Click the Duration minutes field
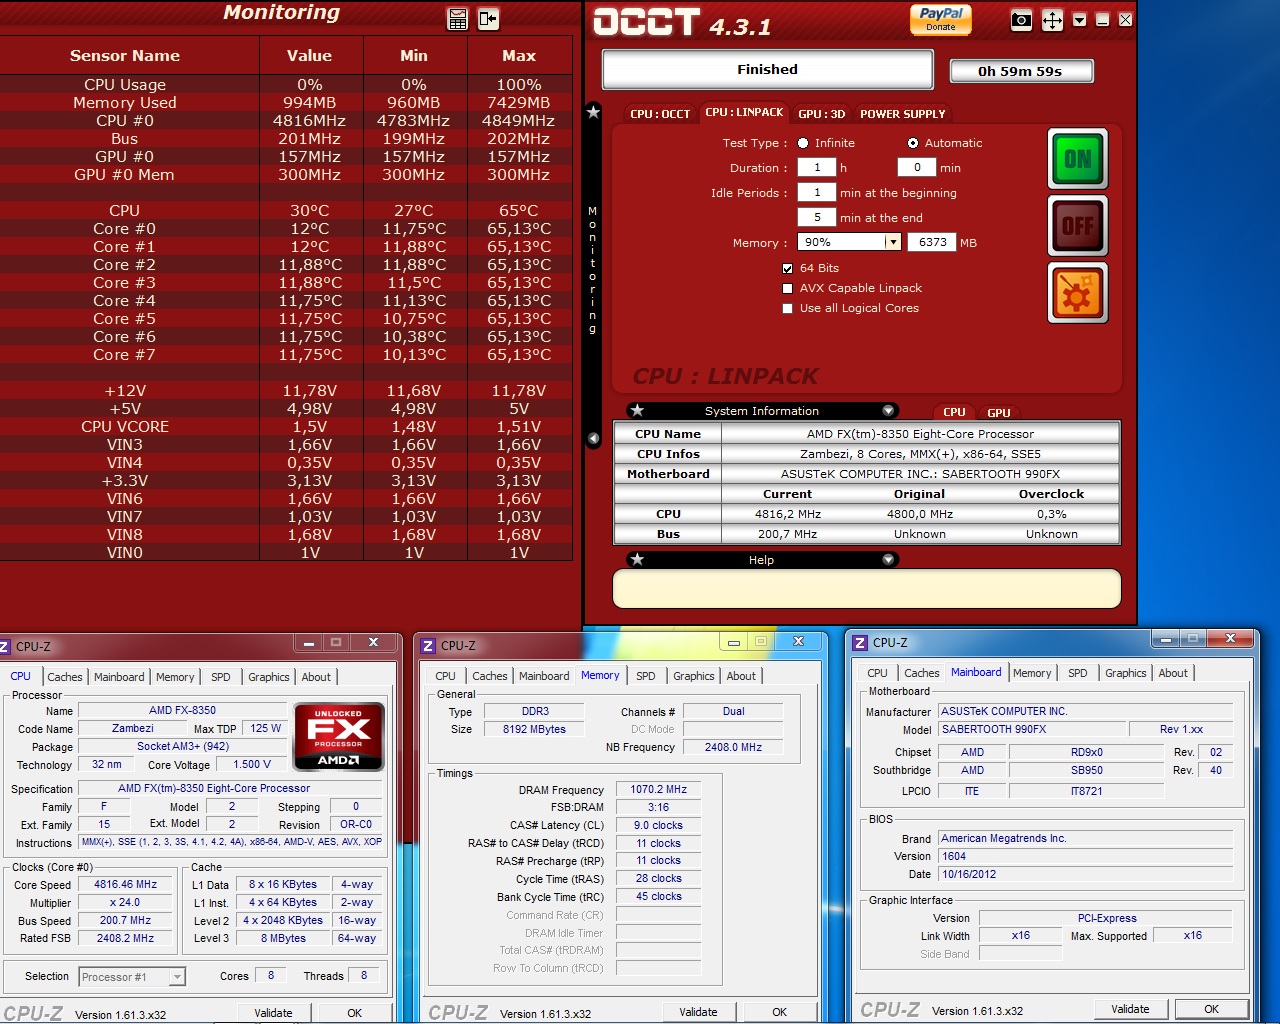 (x=917, y=167)
